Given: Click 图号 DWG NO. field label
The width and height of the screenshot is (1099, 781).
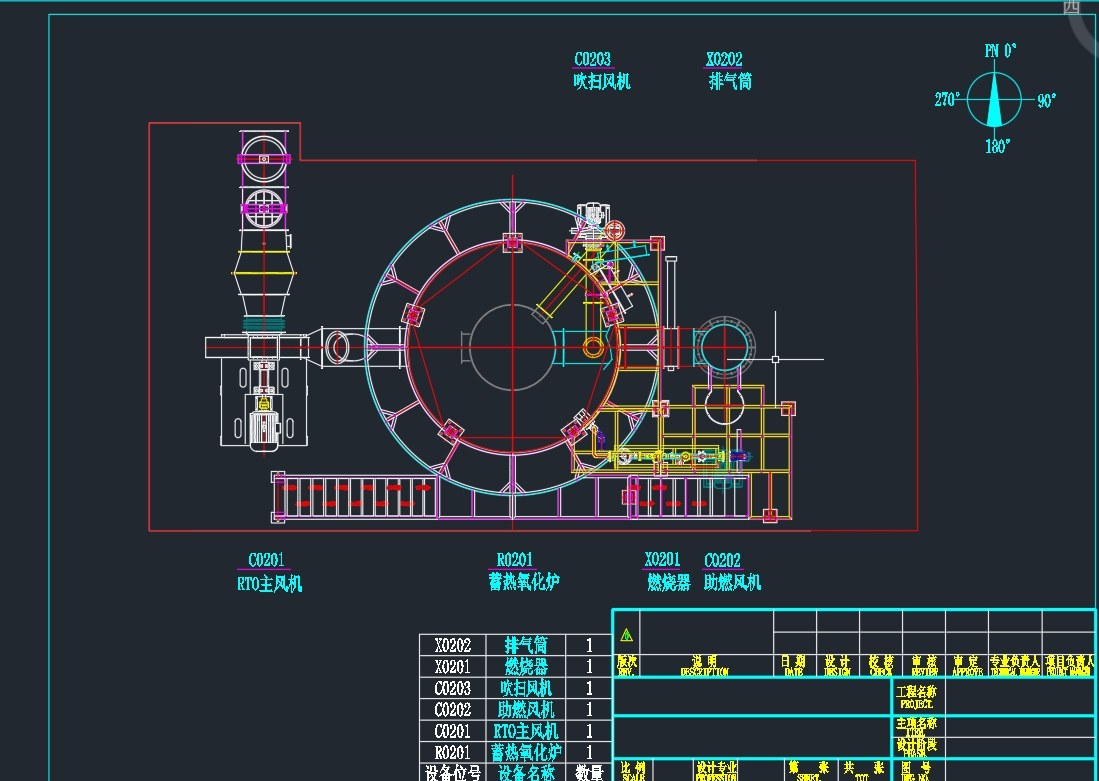Looking at the screenshot, I should [916, 771].
